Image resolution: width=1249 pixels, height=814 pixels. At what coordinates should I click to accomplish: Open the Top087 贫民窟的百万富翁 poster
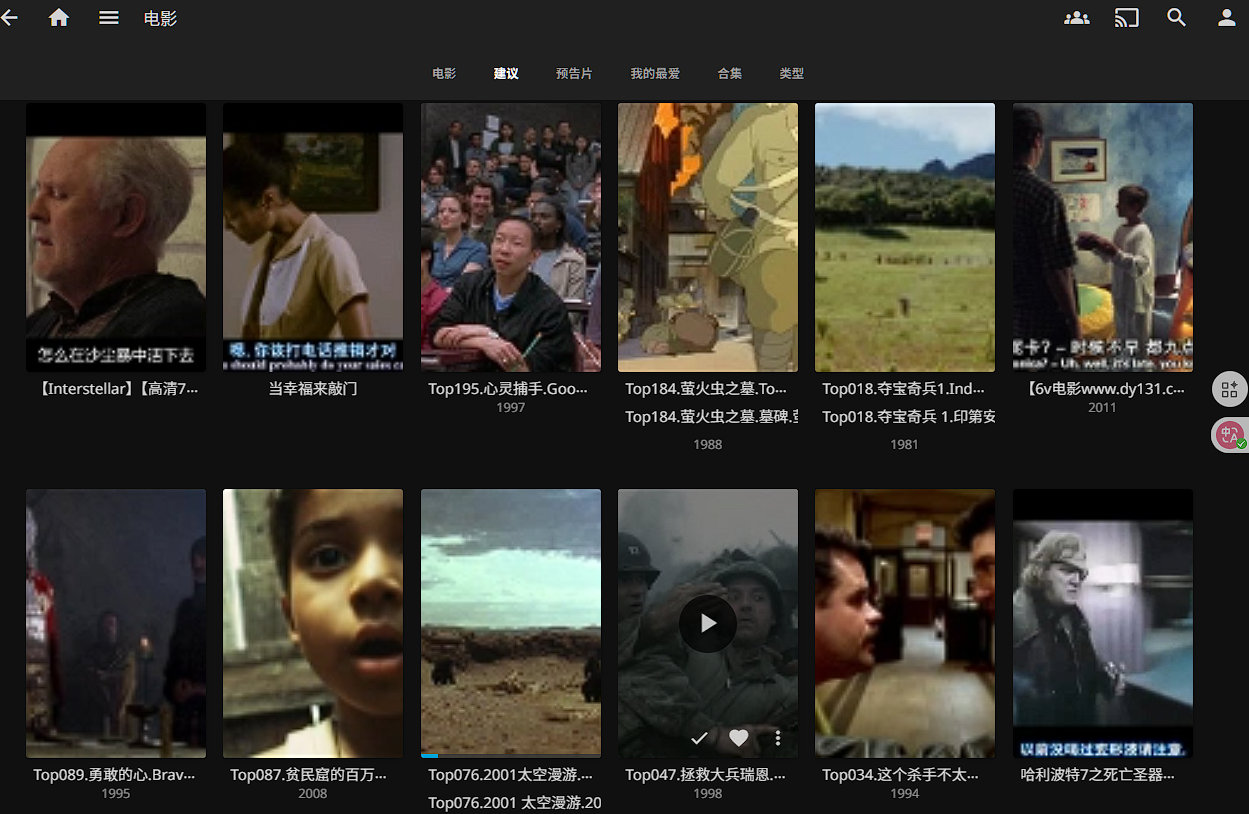point(313,623)
